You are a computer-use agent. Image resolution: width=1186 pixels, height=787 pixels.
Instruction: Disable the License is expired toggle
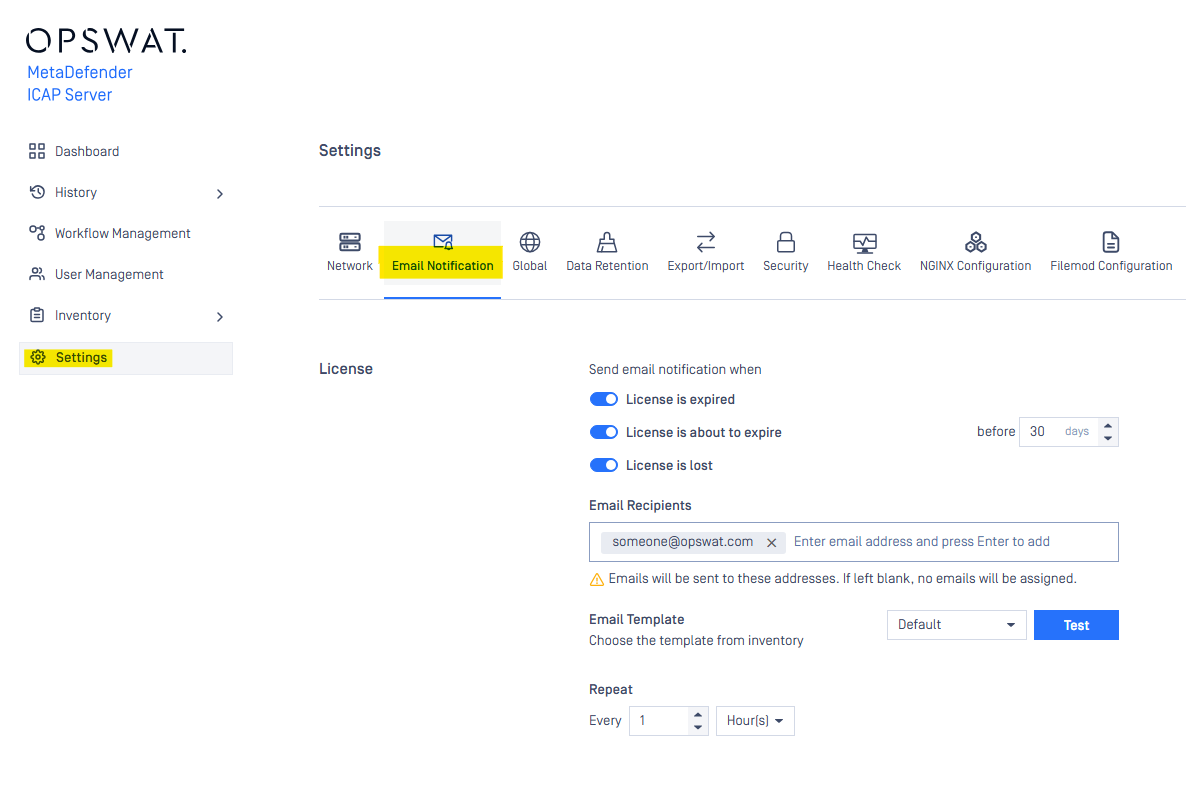[604, 399]
